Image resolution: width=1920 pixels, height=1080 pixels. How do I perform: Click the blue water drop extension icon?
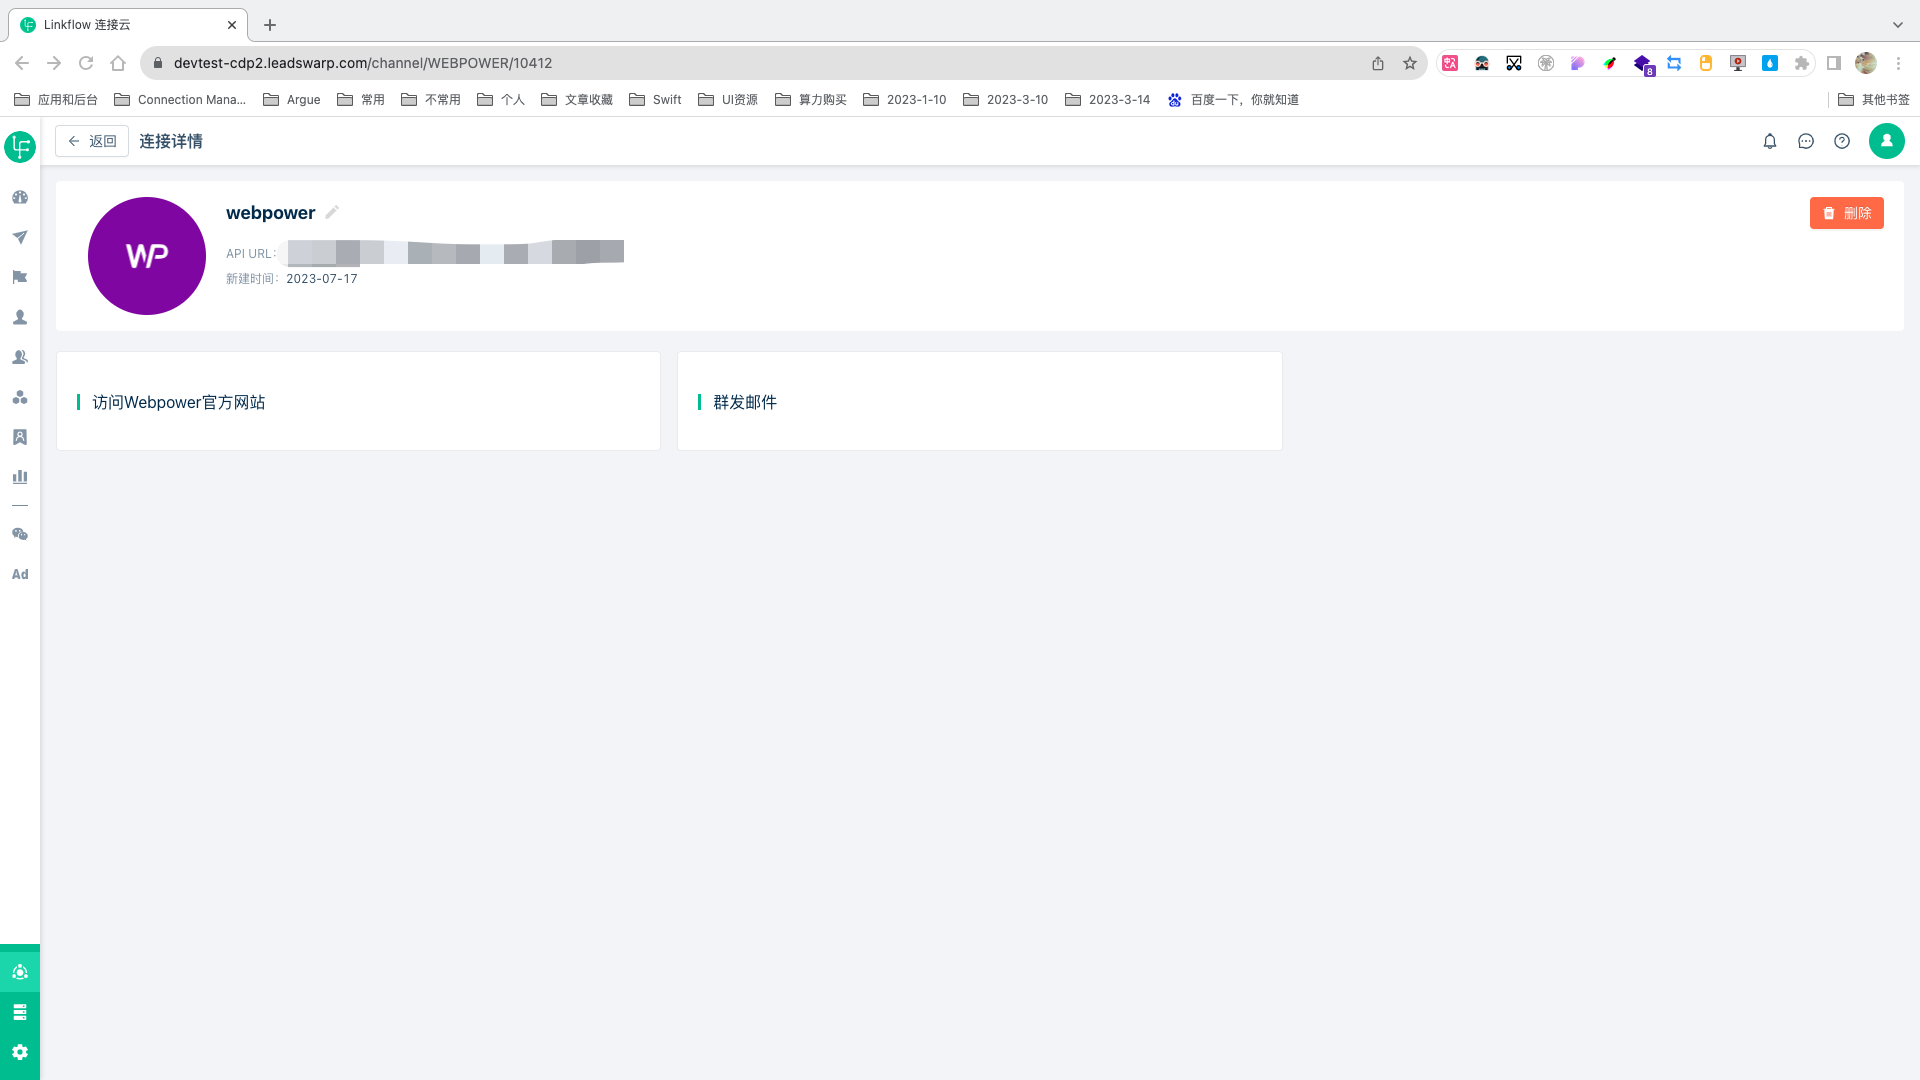click(x=1770, y=63)
